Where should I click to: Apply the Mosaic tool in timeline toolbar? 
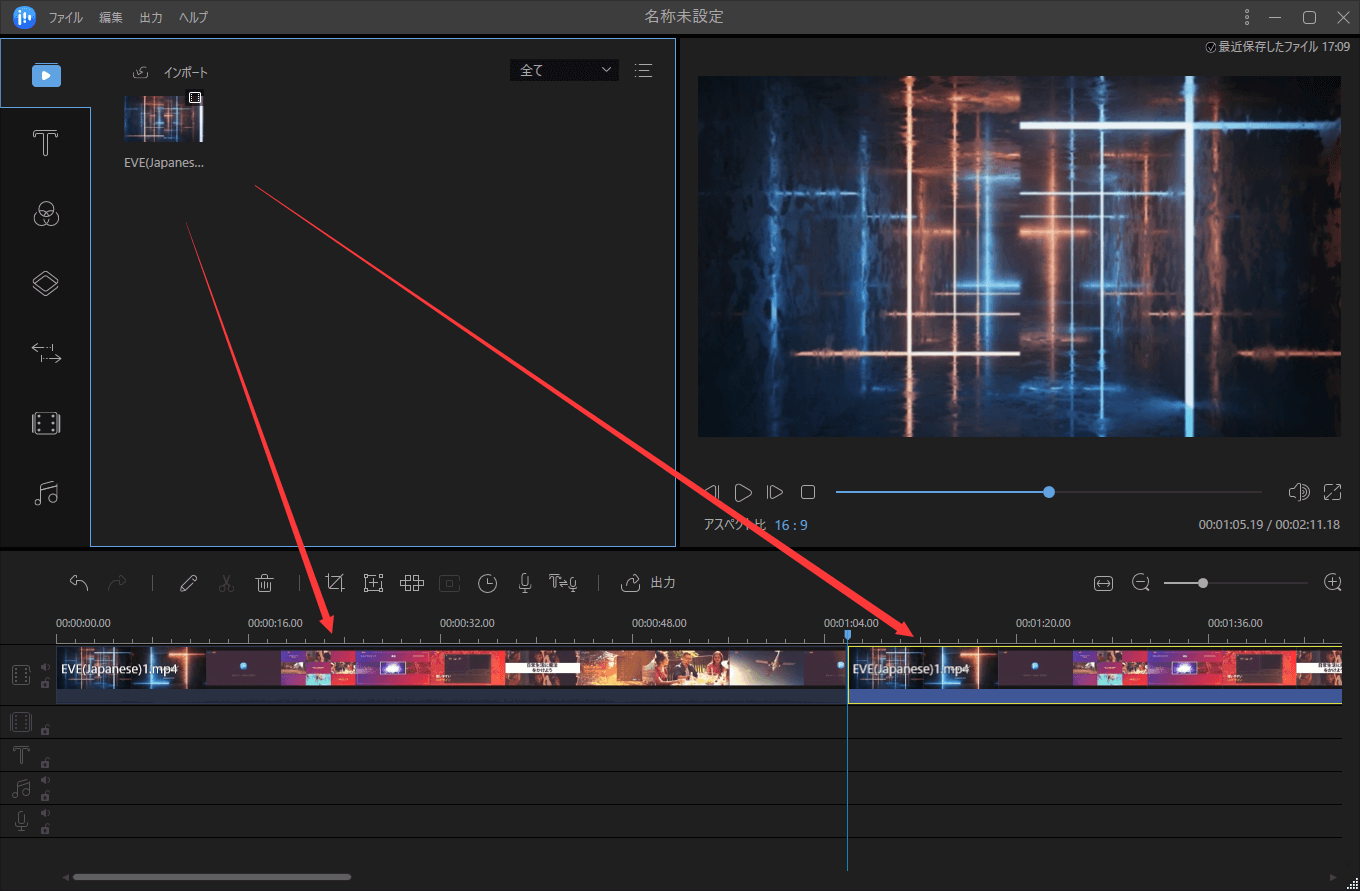[x=412, y=583]
